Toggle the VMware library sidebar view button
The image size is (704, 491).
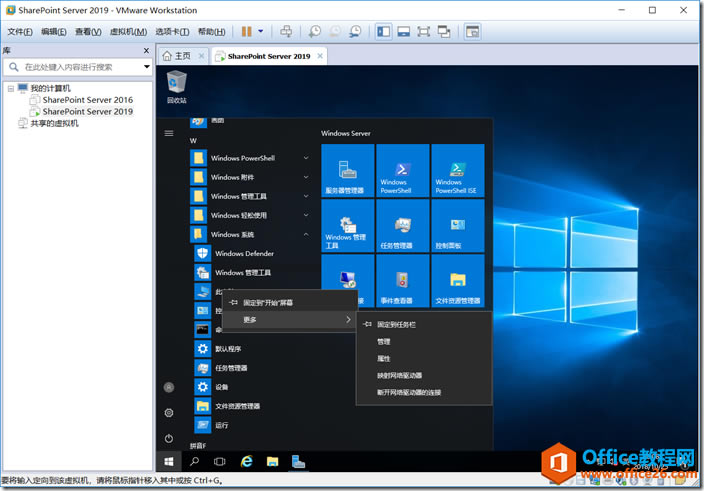(x=384, y=31)
